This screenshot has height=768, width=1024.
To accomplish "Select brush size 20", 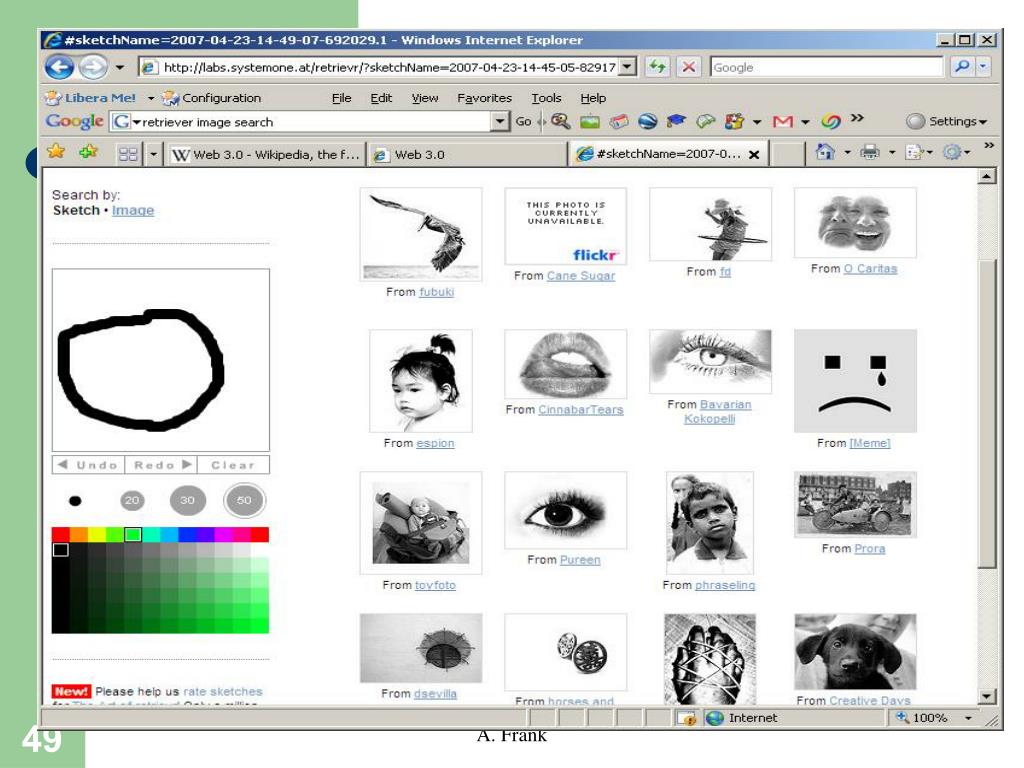I will [132, 500].
